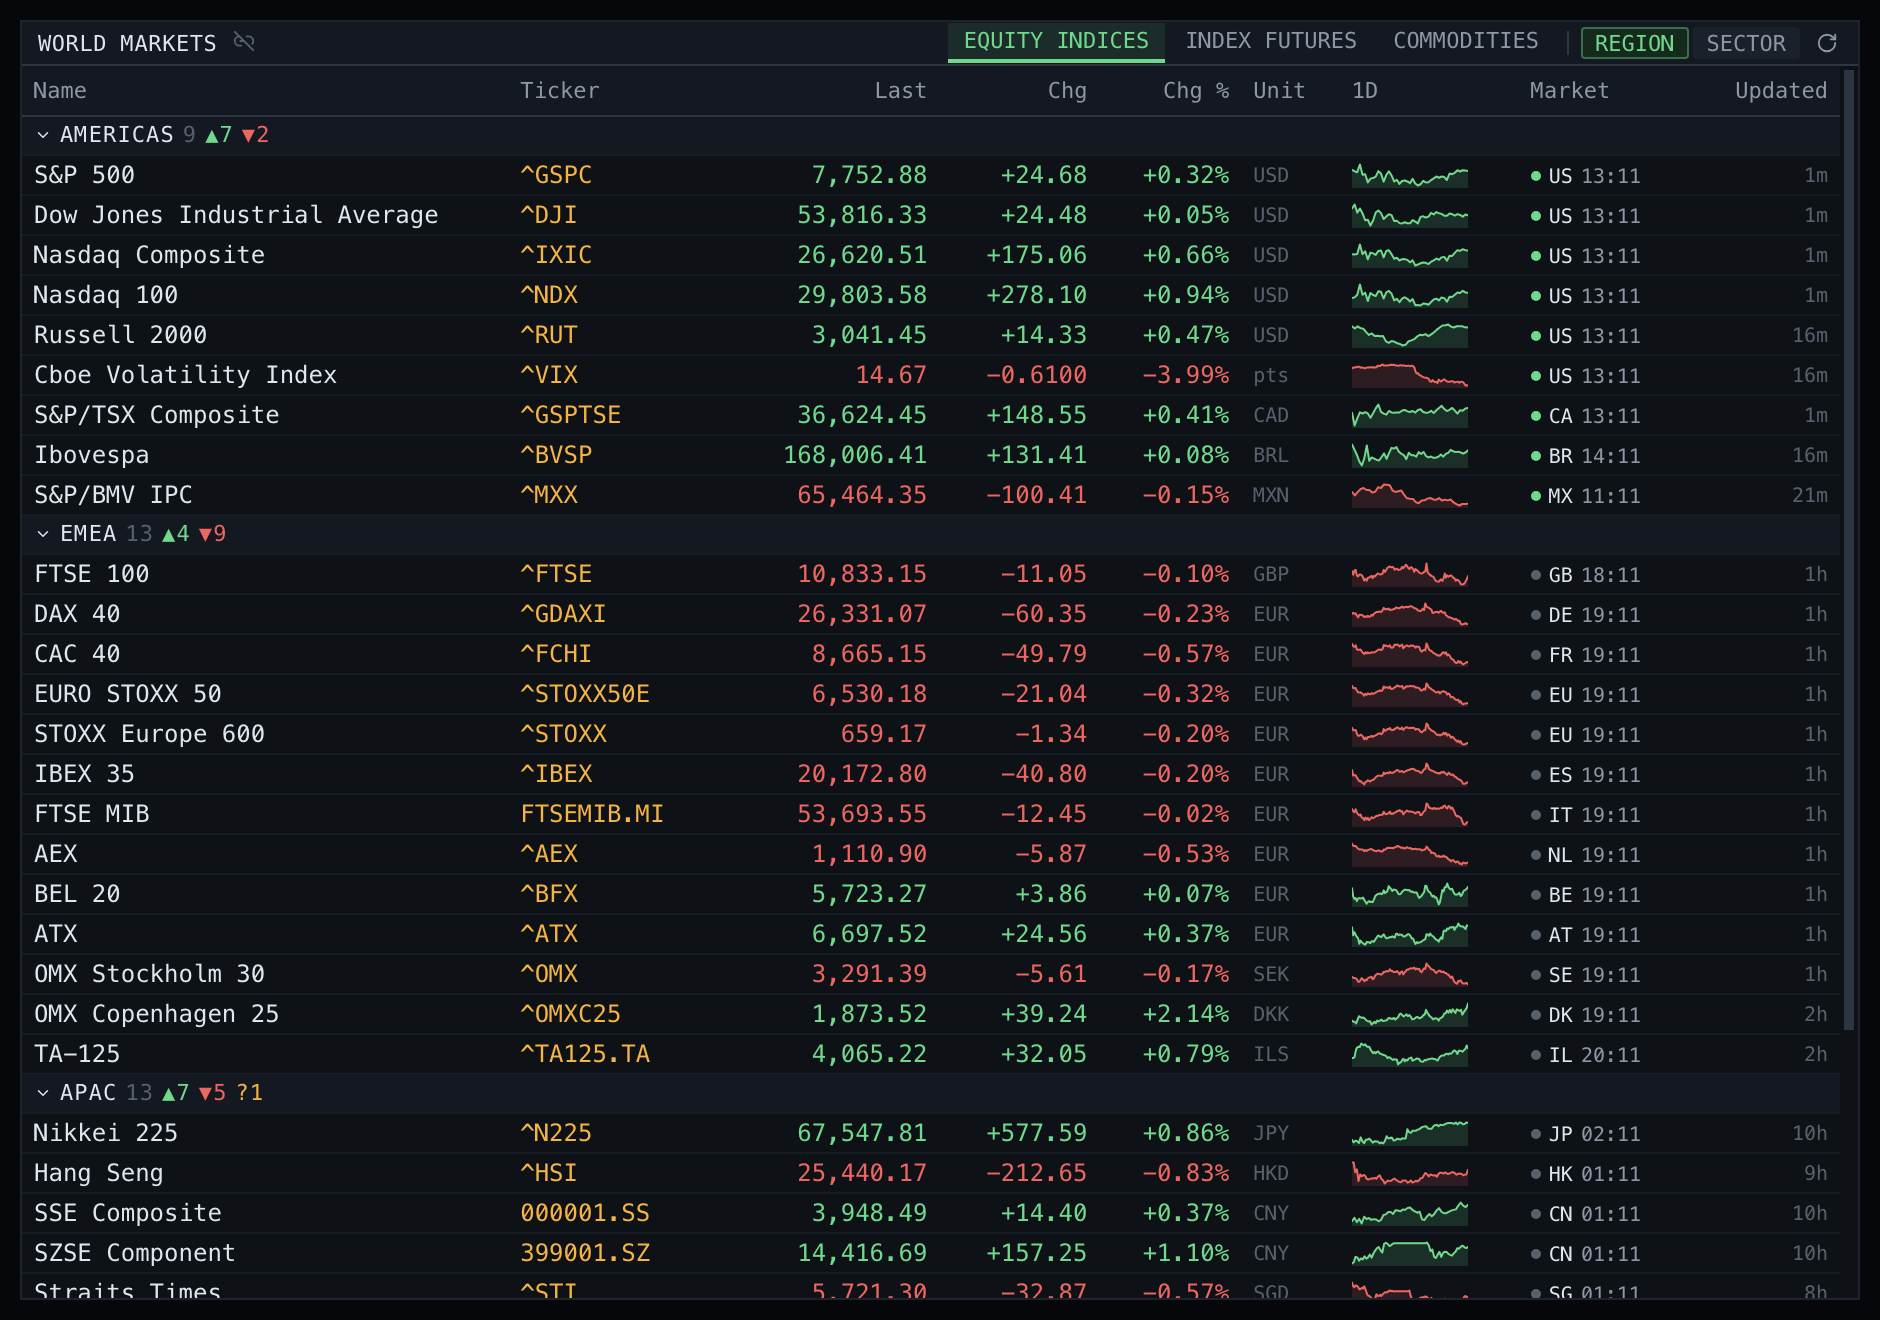This screenshot has height=1320, width=1880.
Task: Click the ^STOXX50E ticker
Action: (x=585, y=695)
